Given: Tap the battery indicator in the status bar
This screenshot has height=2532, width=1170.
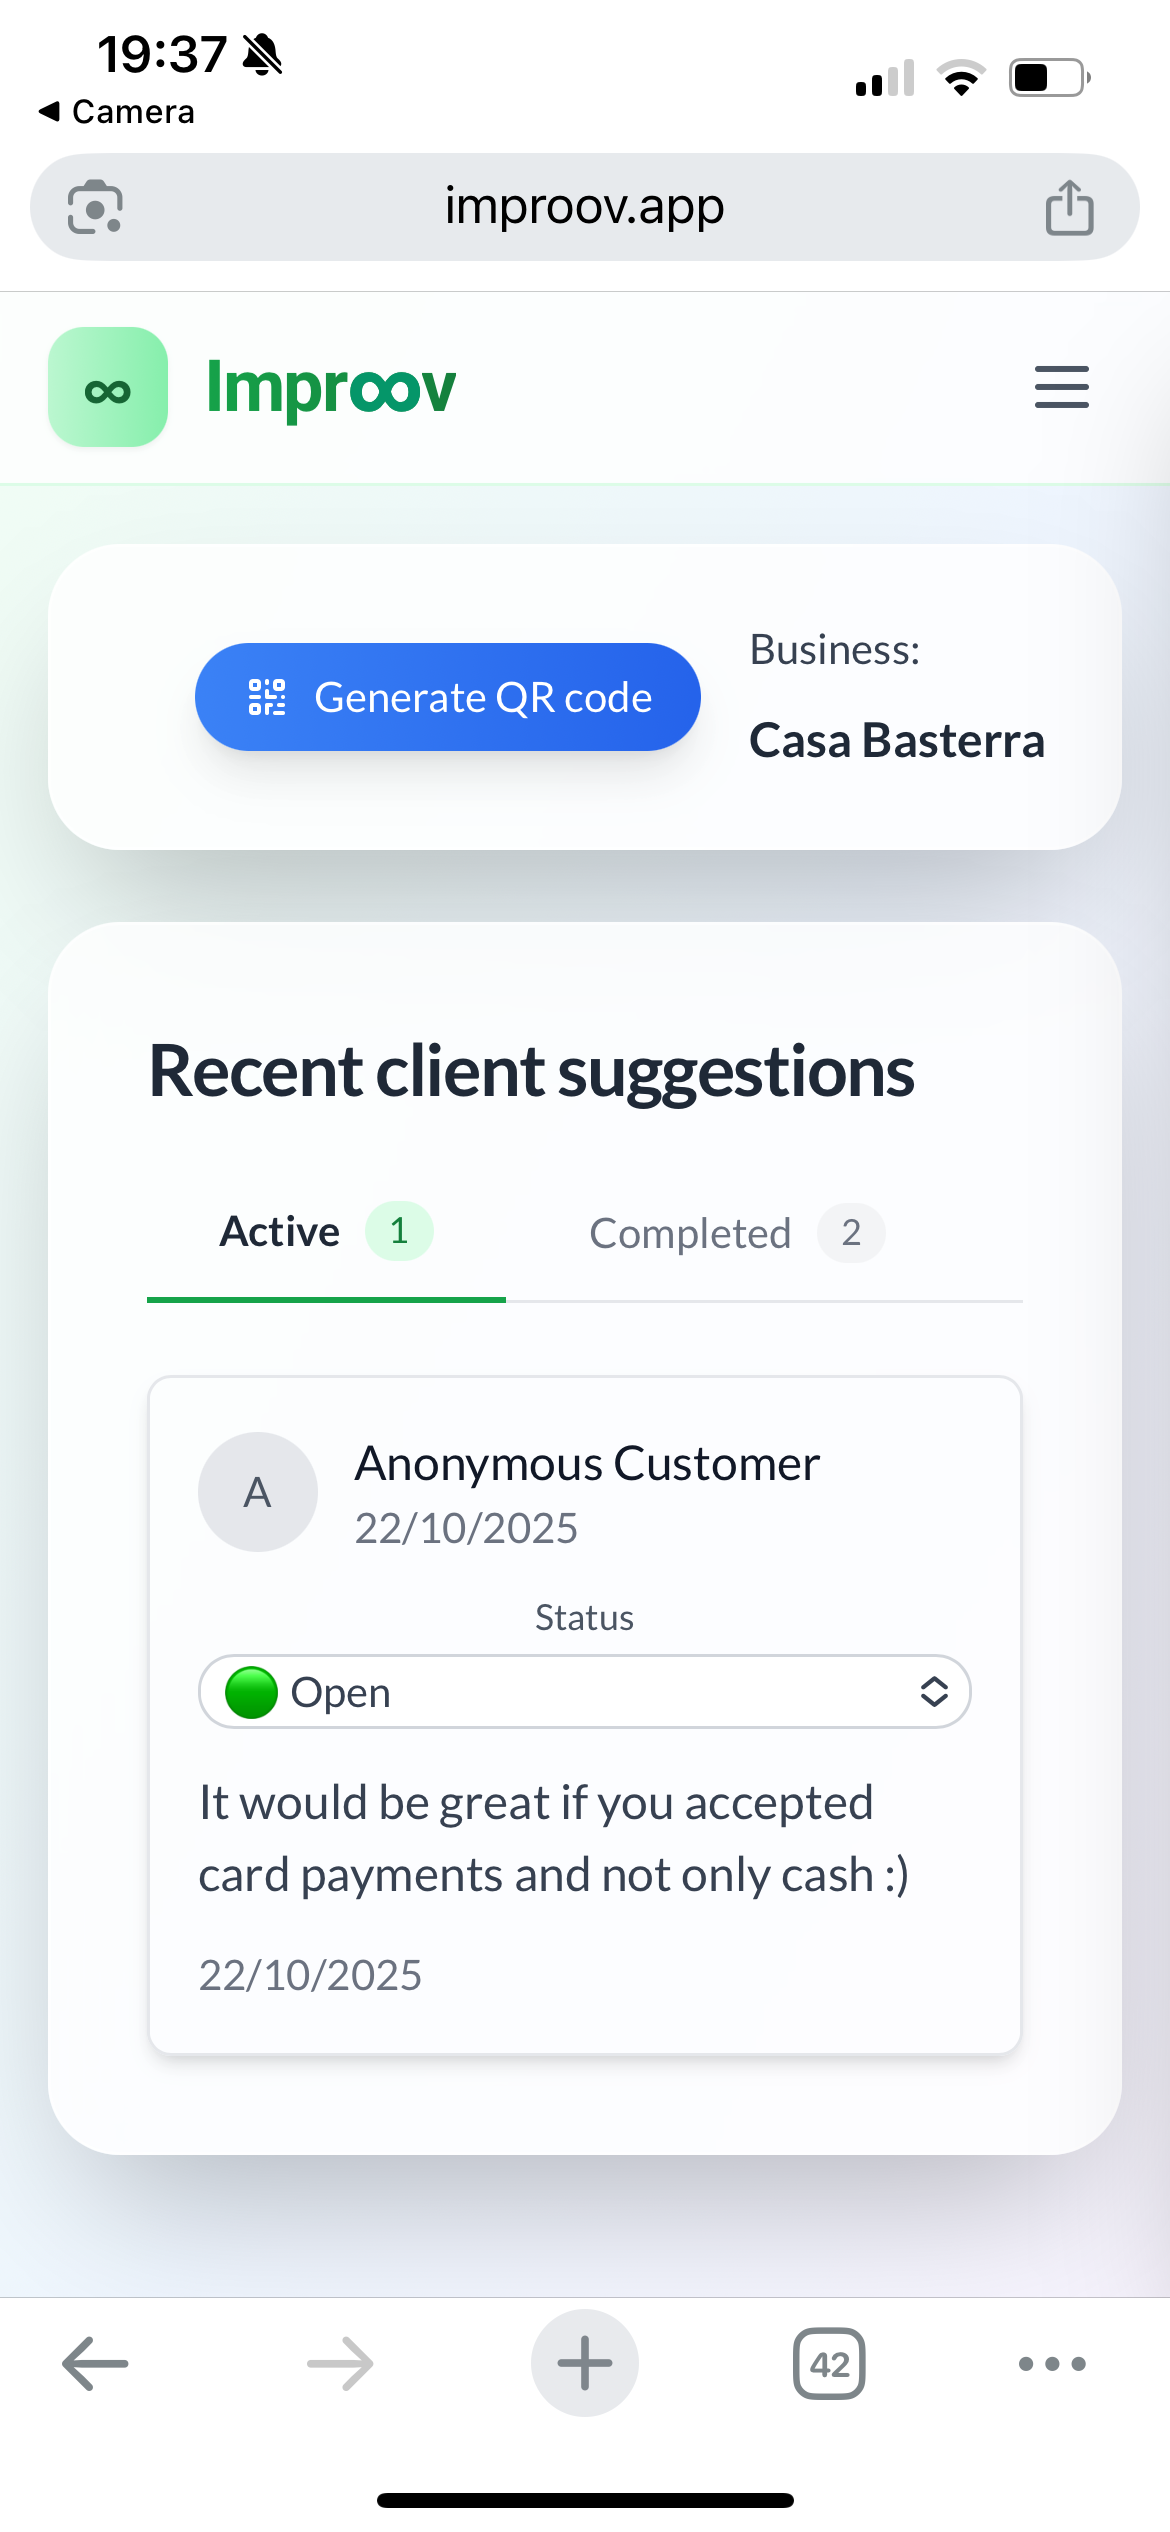Looking at the screenshot, I should (x=1048, y=76).
